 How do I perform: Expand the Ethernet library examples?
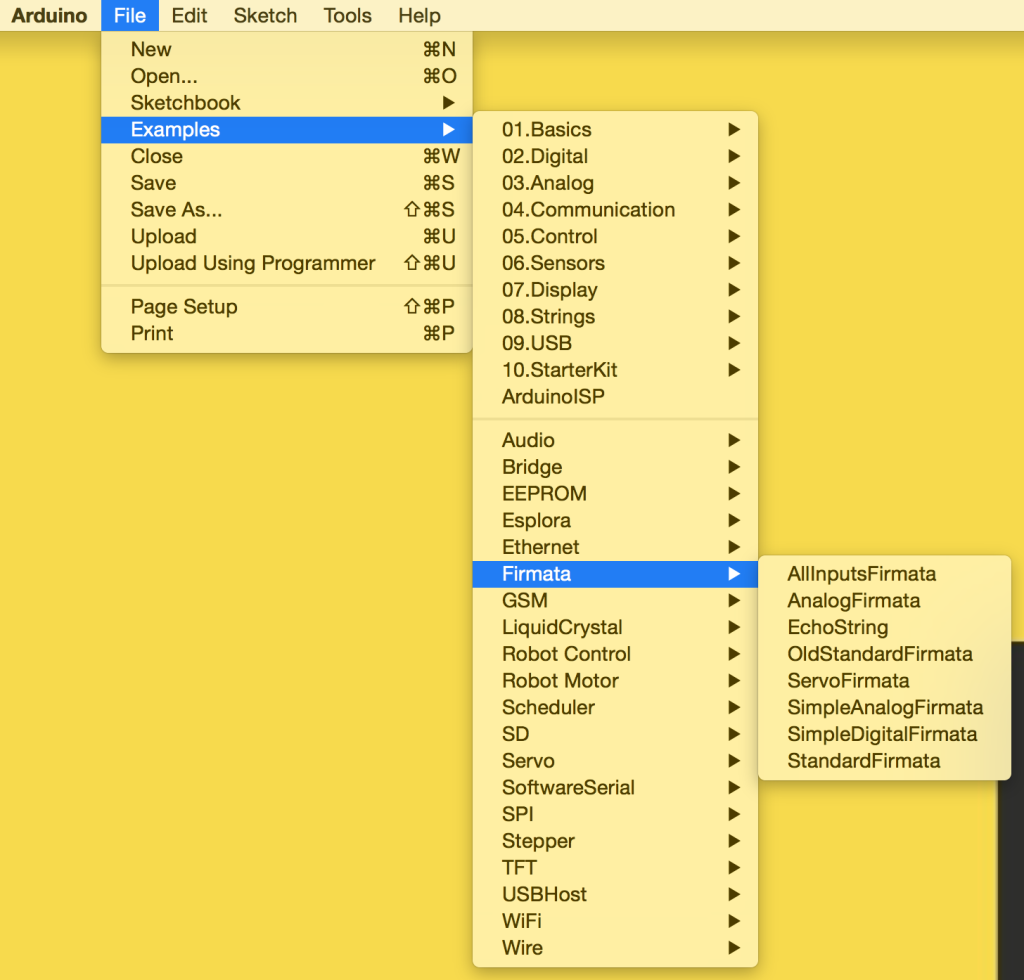(x=540, y=547)
